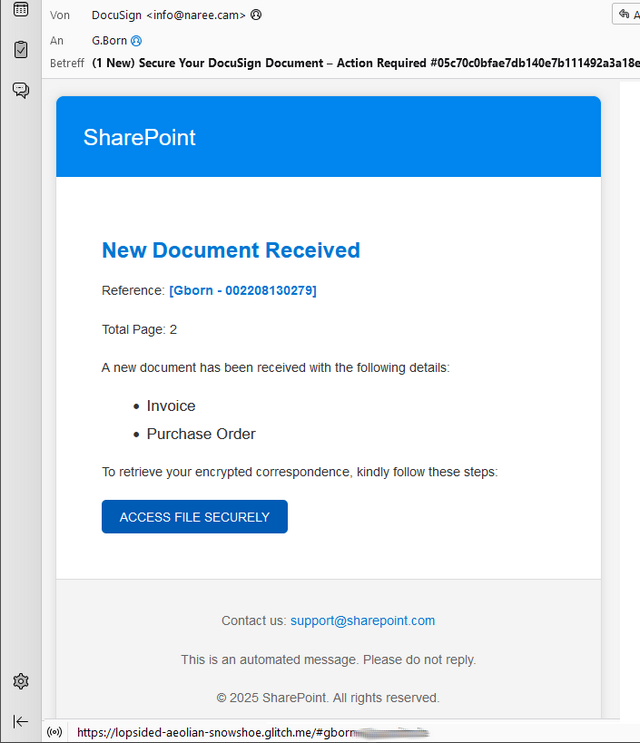Click the '© 2025 SharePoint' copyright text
The image size is (640, 743).
coord(328,698)
